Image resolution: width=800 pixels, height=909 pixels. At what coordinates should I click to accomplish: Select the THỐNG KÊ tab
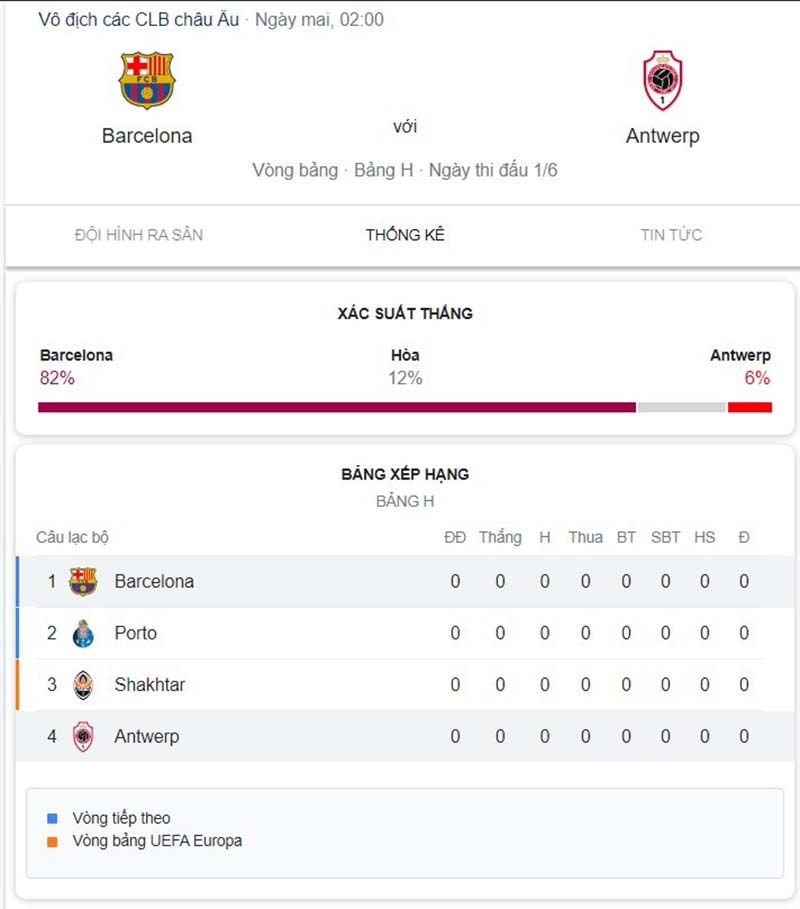click(x=405, y=235)
